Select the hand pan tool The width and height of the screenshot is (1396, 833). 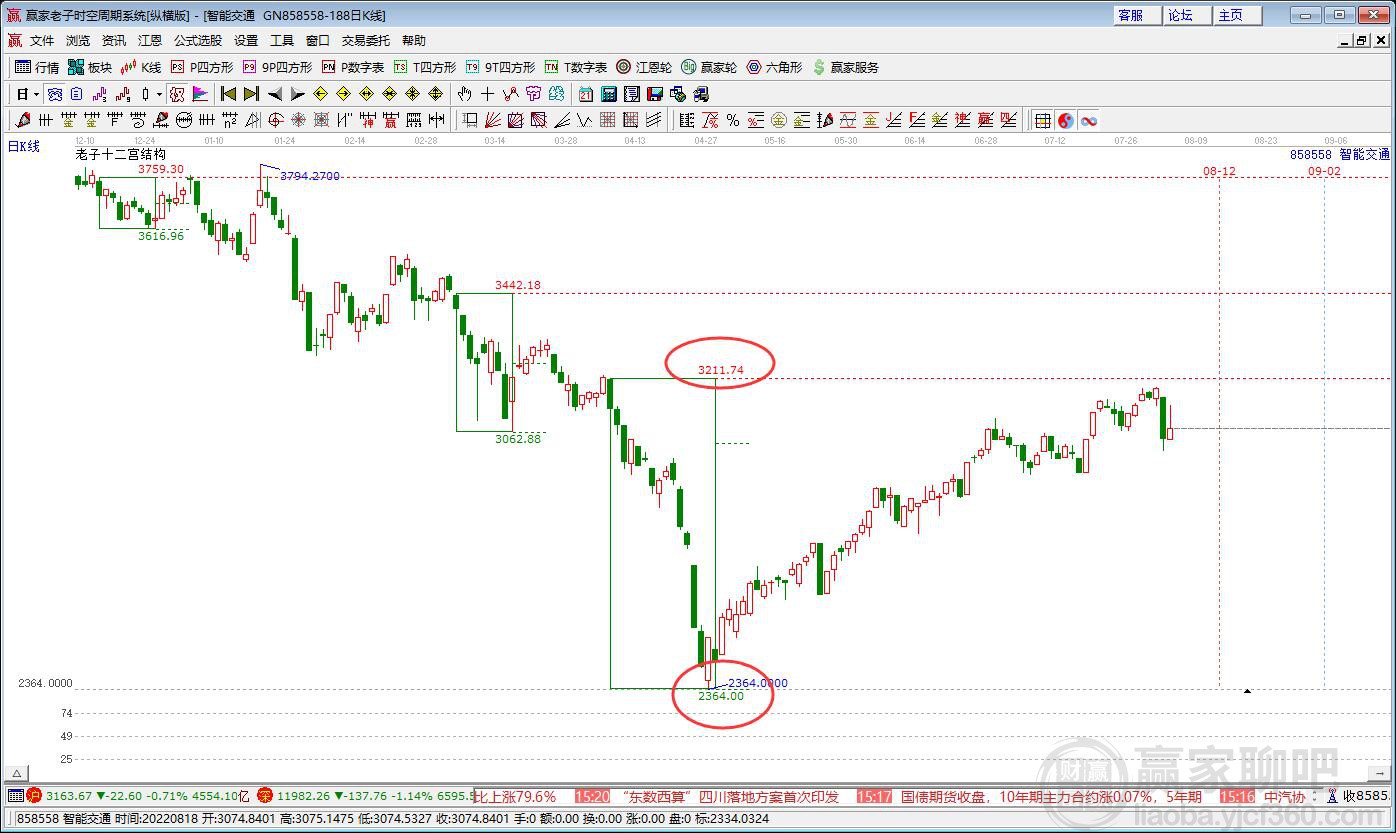(465, 94)
